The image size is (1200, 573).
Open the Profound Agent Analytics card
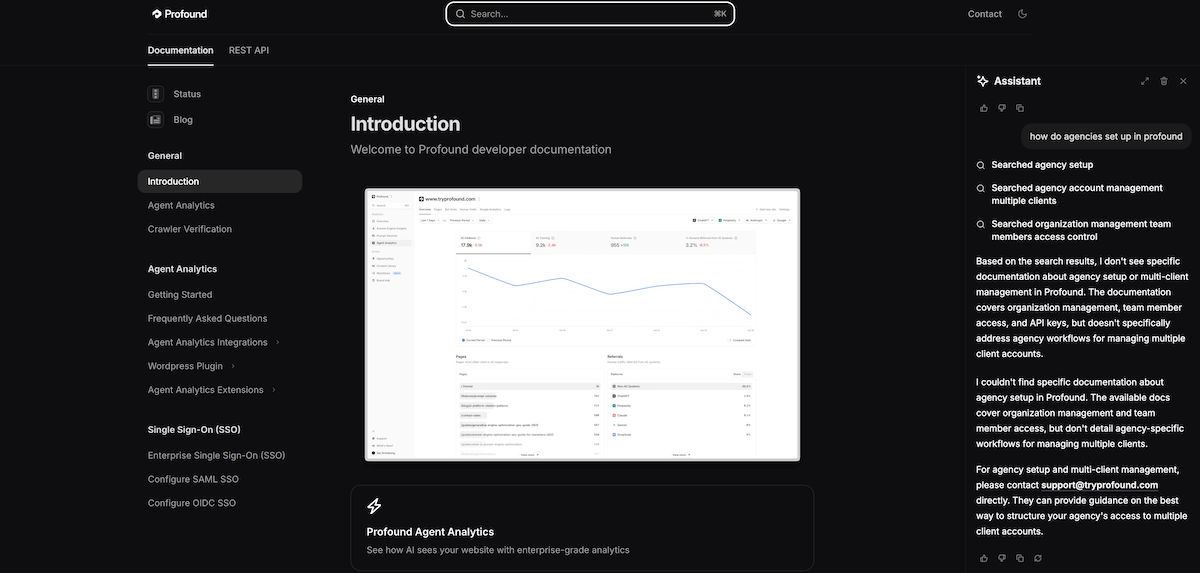click(x=582, y=528)
